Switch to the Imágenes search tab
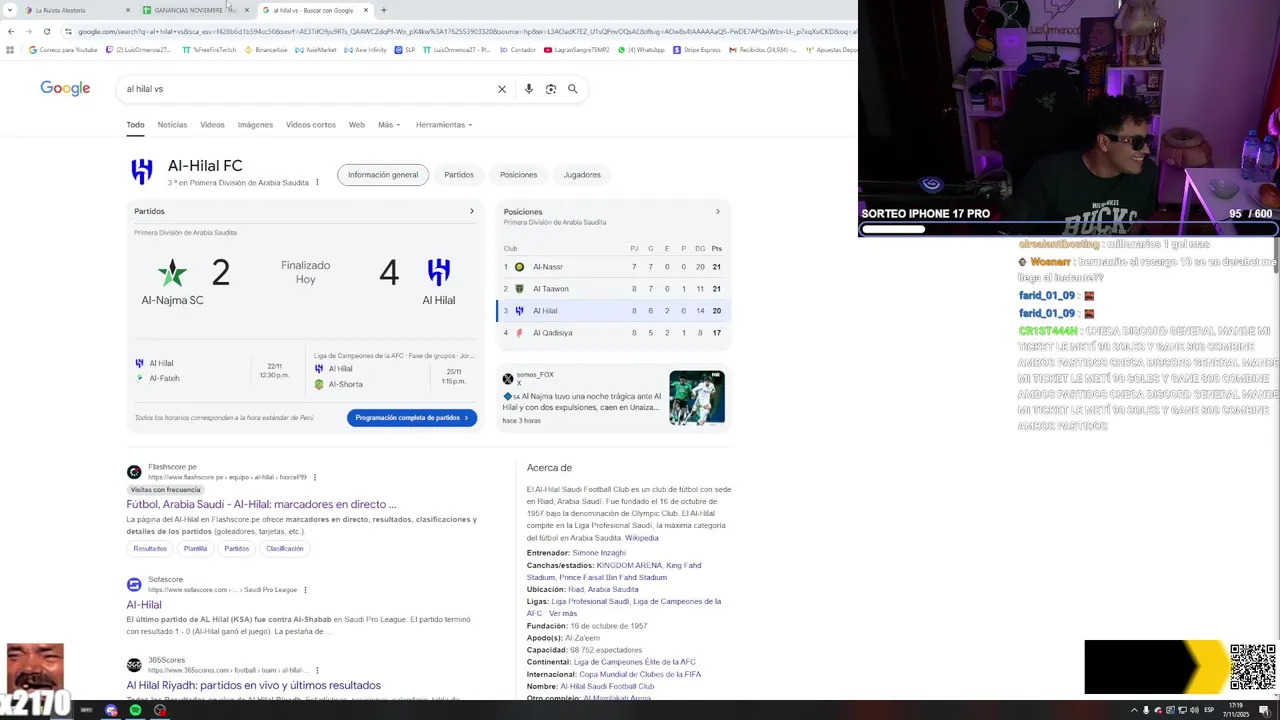This screenshot has height=720, width=1280. (x=255, y=125)
